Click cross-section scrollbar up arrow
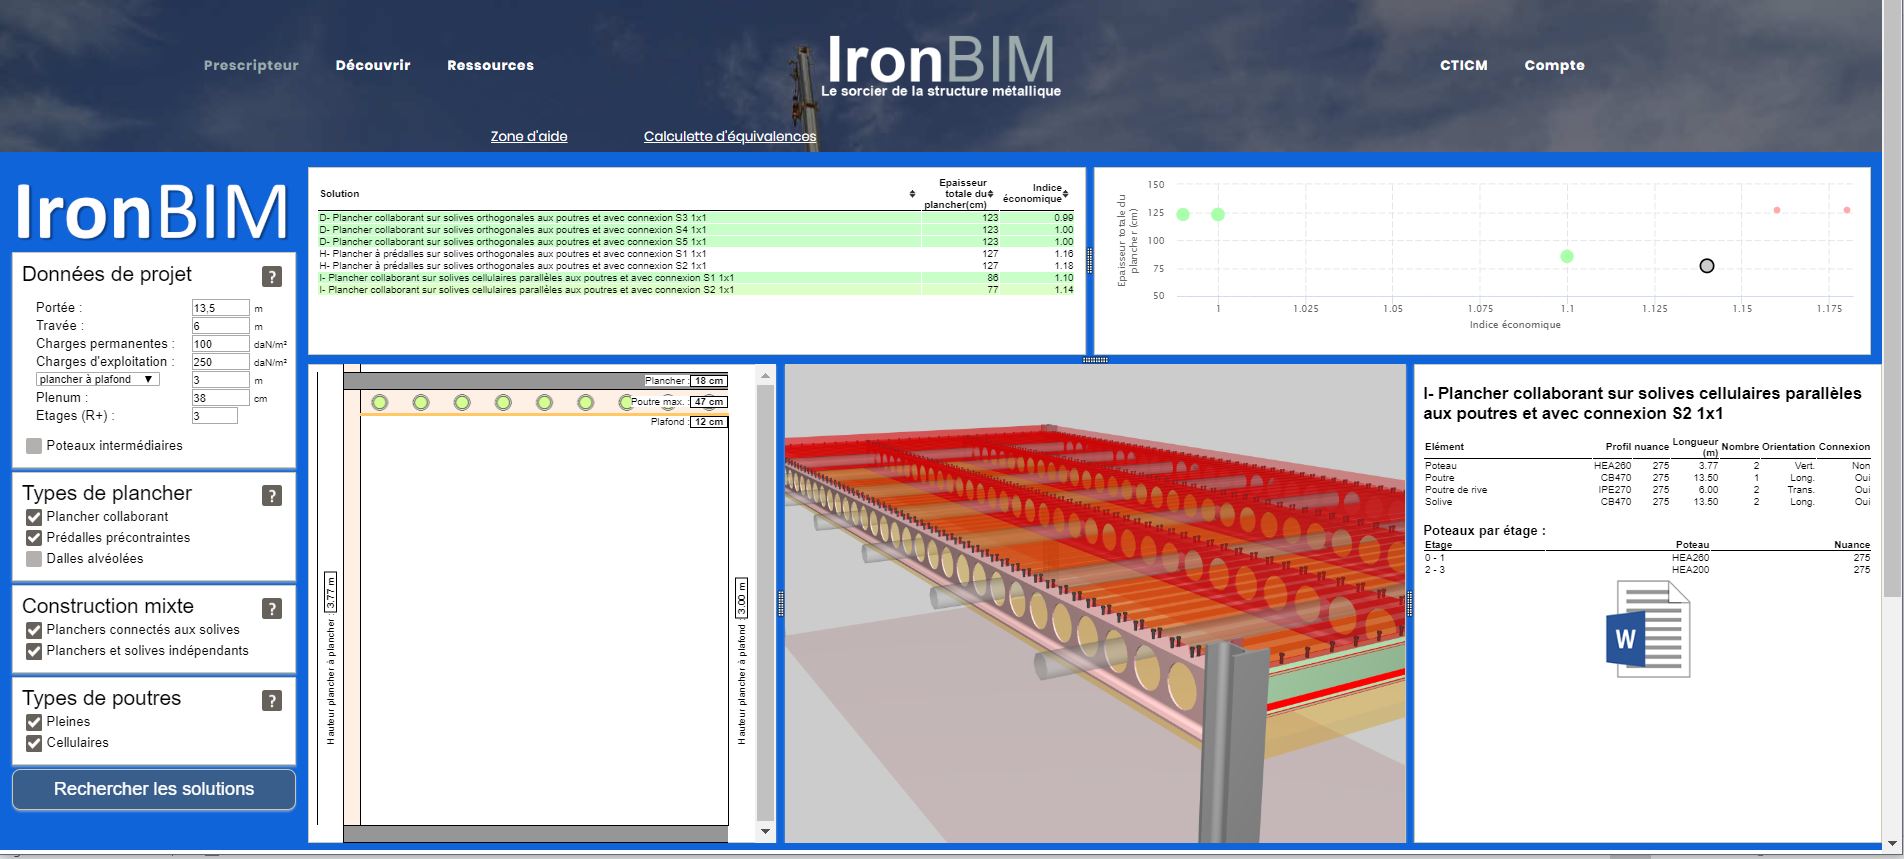1904x859 pixels. point(766,376)
